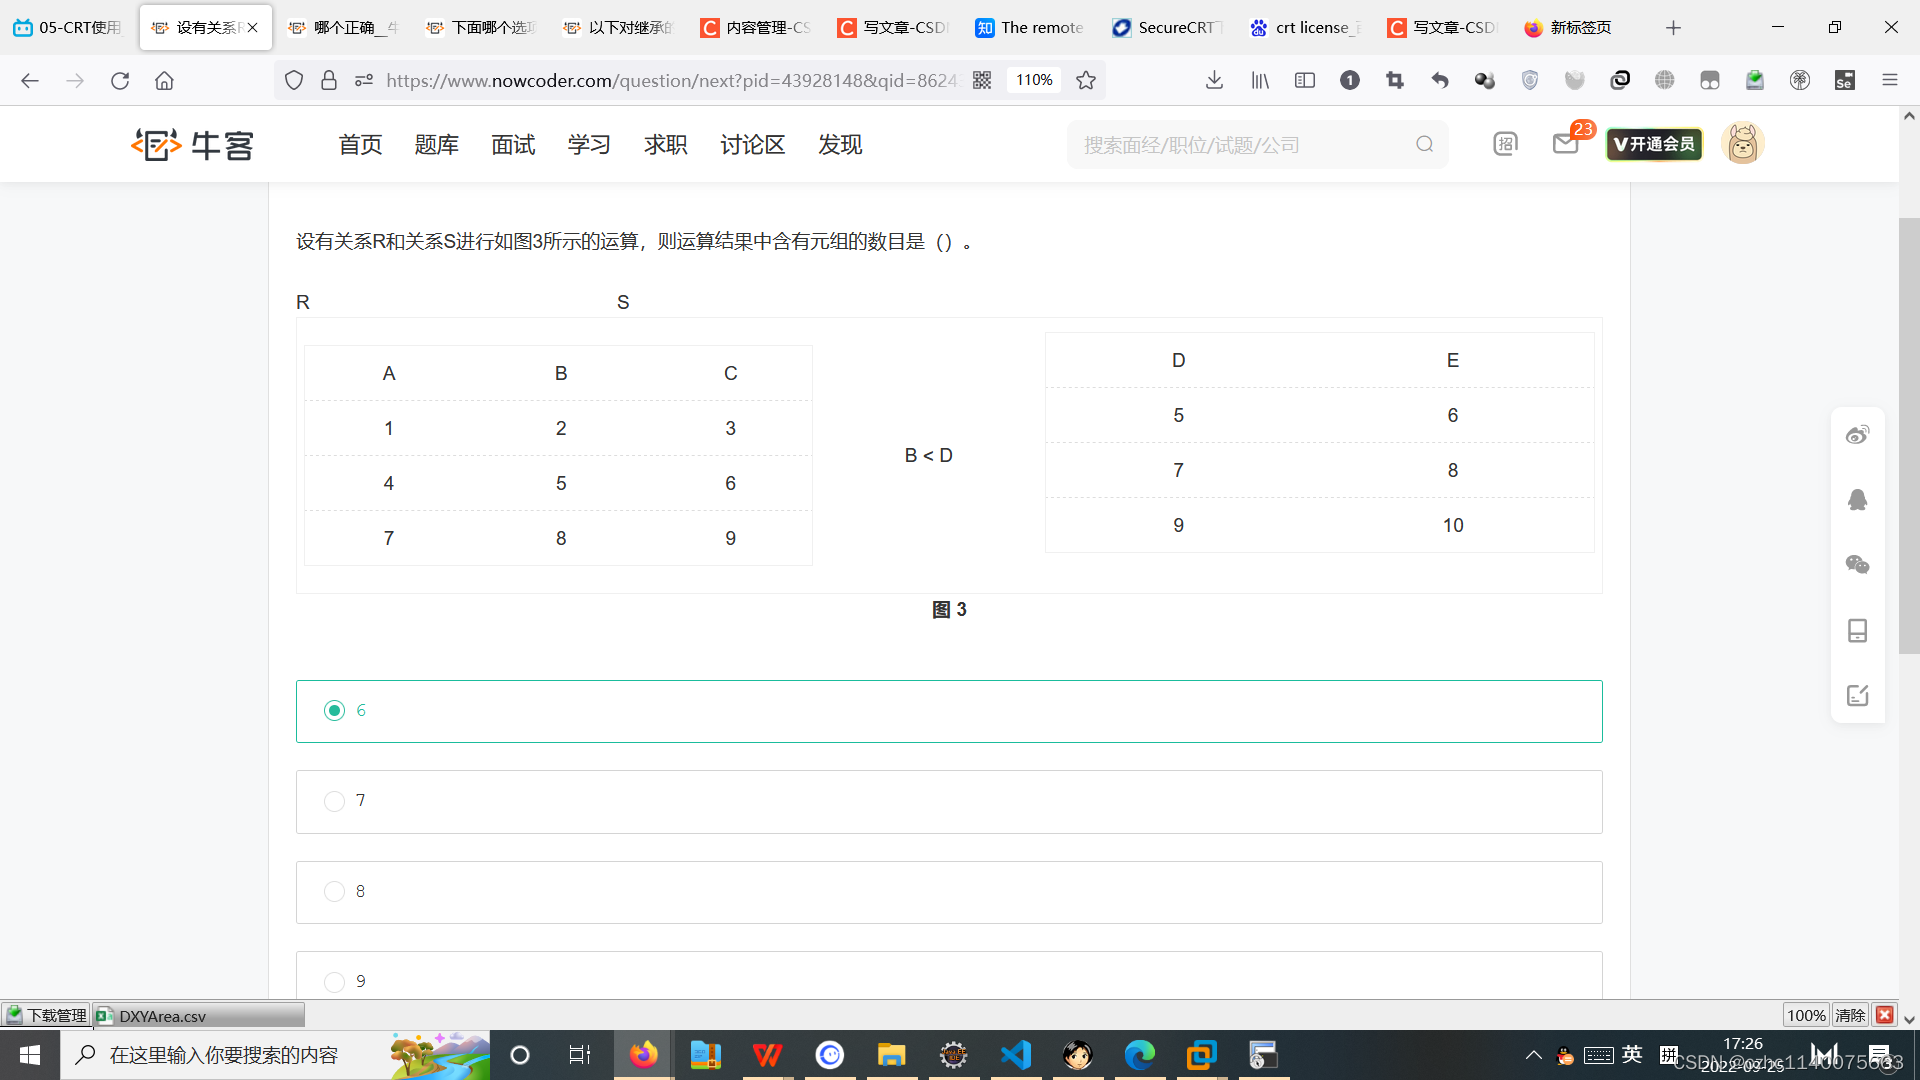The image size is (1920, 1080).
Task: Select radio button for answer option 6
Action: pos(334,711)
